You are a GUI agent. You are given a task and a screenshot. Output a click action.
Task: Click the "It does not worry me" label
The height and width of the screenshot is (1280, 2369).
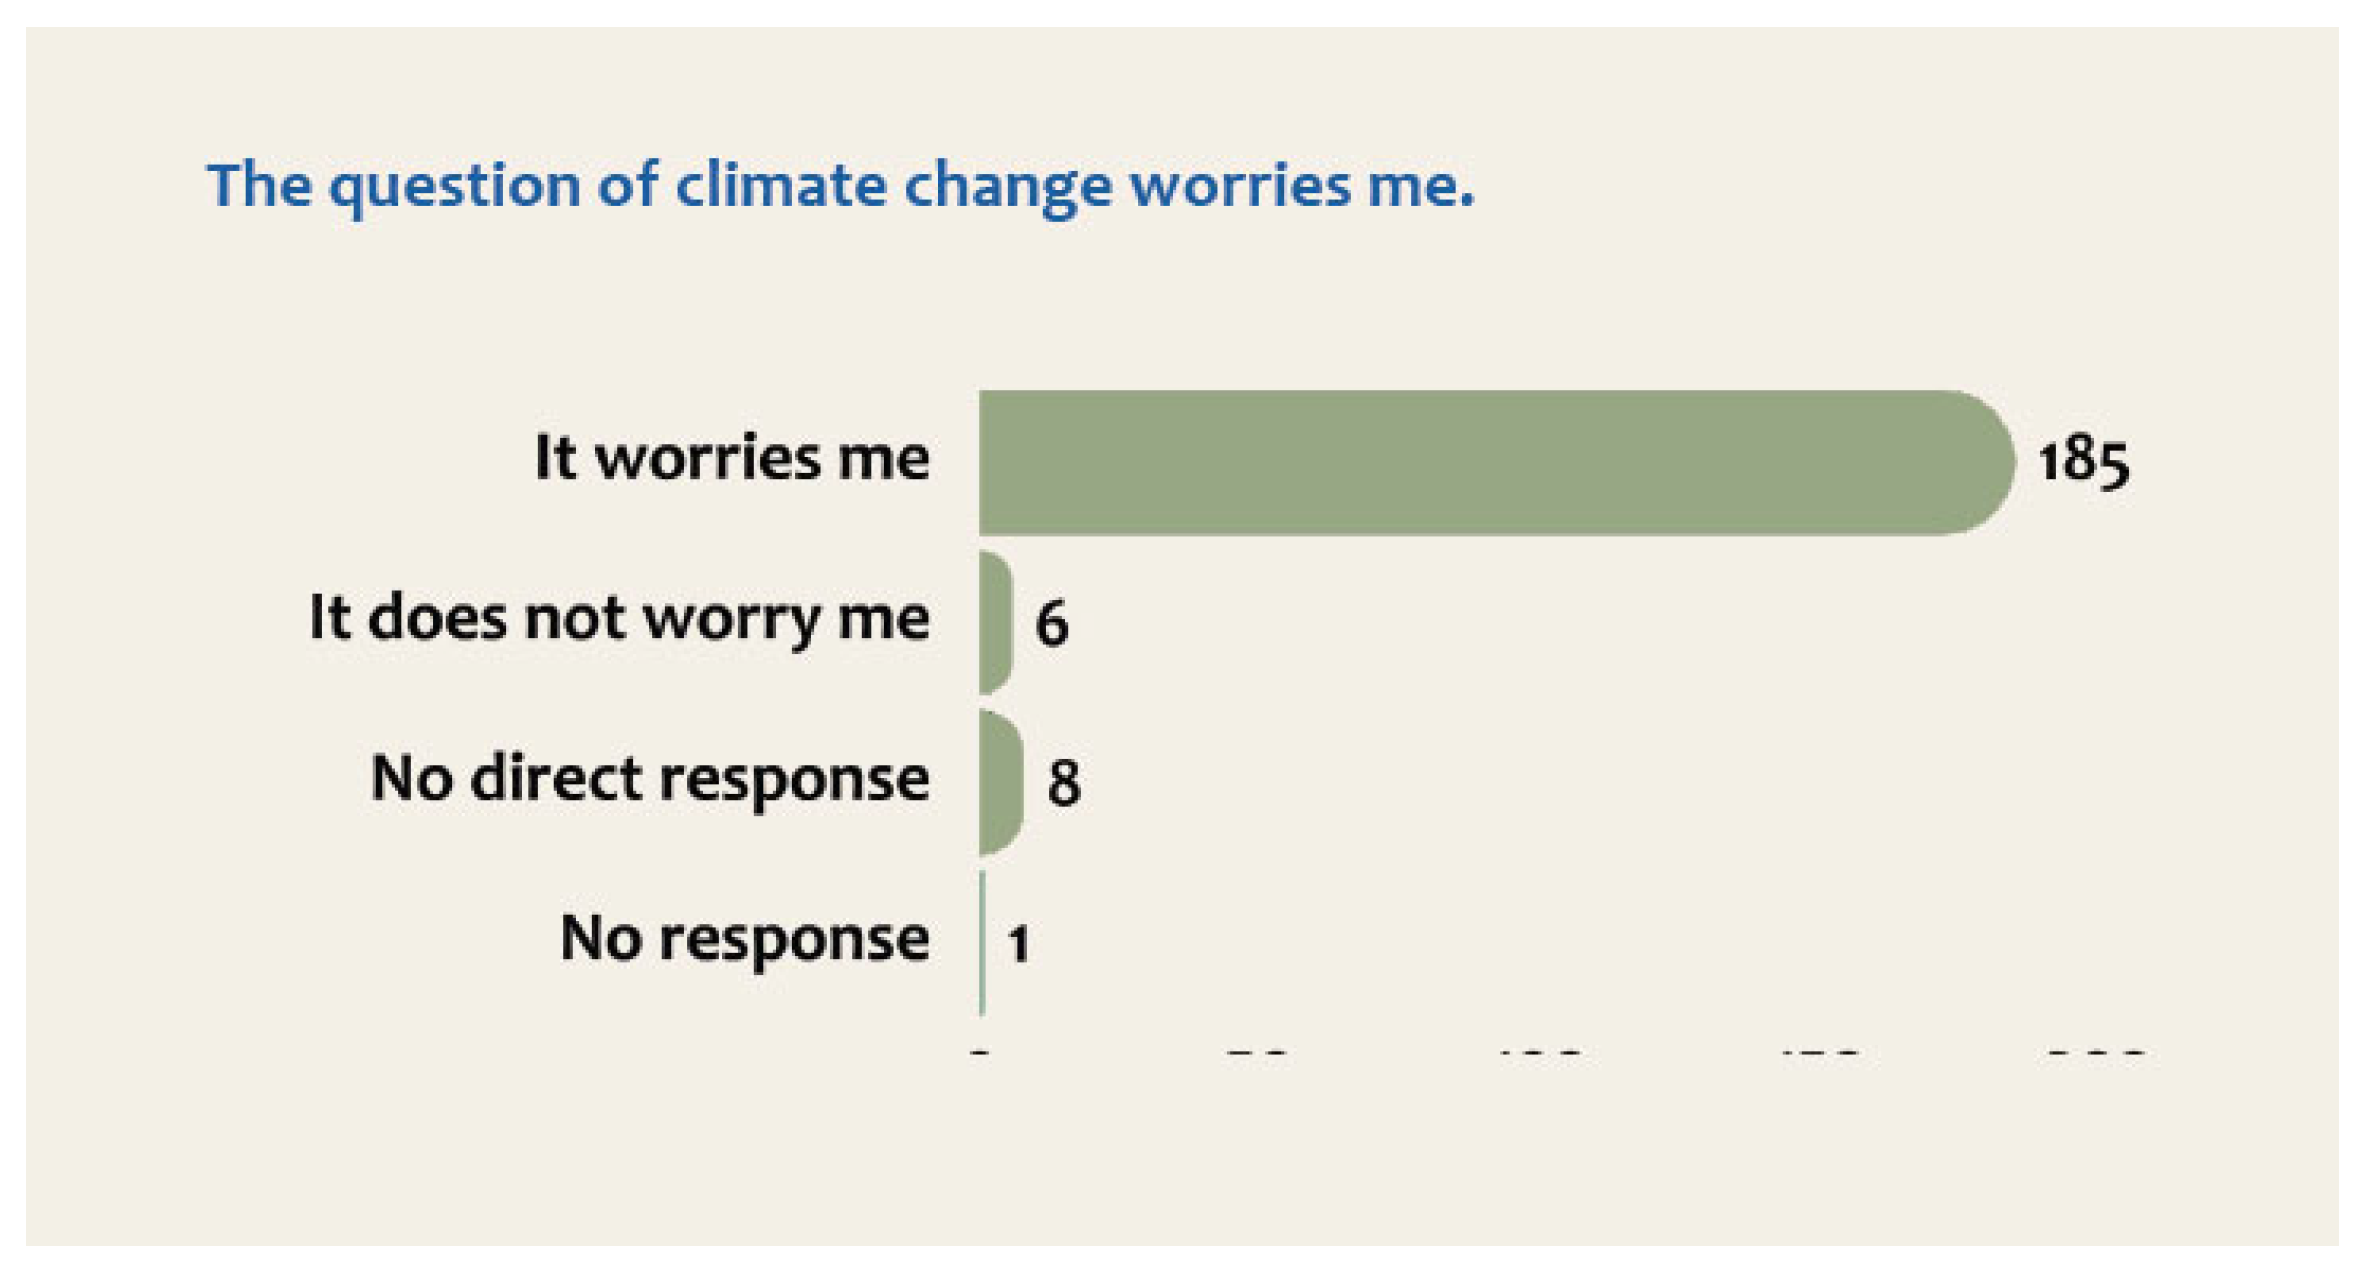point(619,618)
